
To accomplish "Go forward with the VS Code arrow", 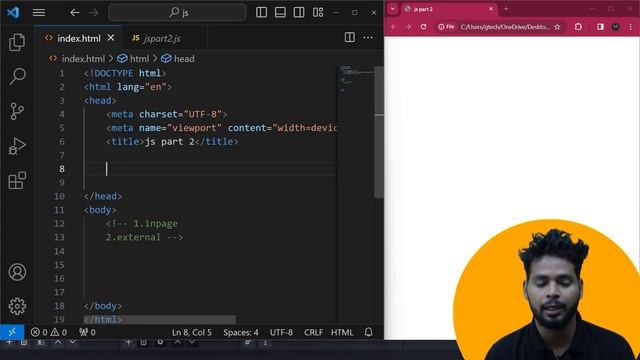I will [x=93, y=13].
